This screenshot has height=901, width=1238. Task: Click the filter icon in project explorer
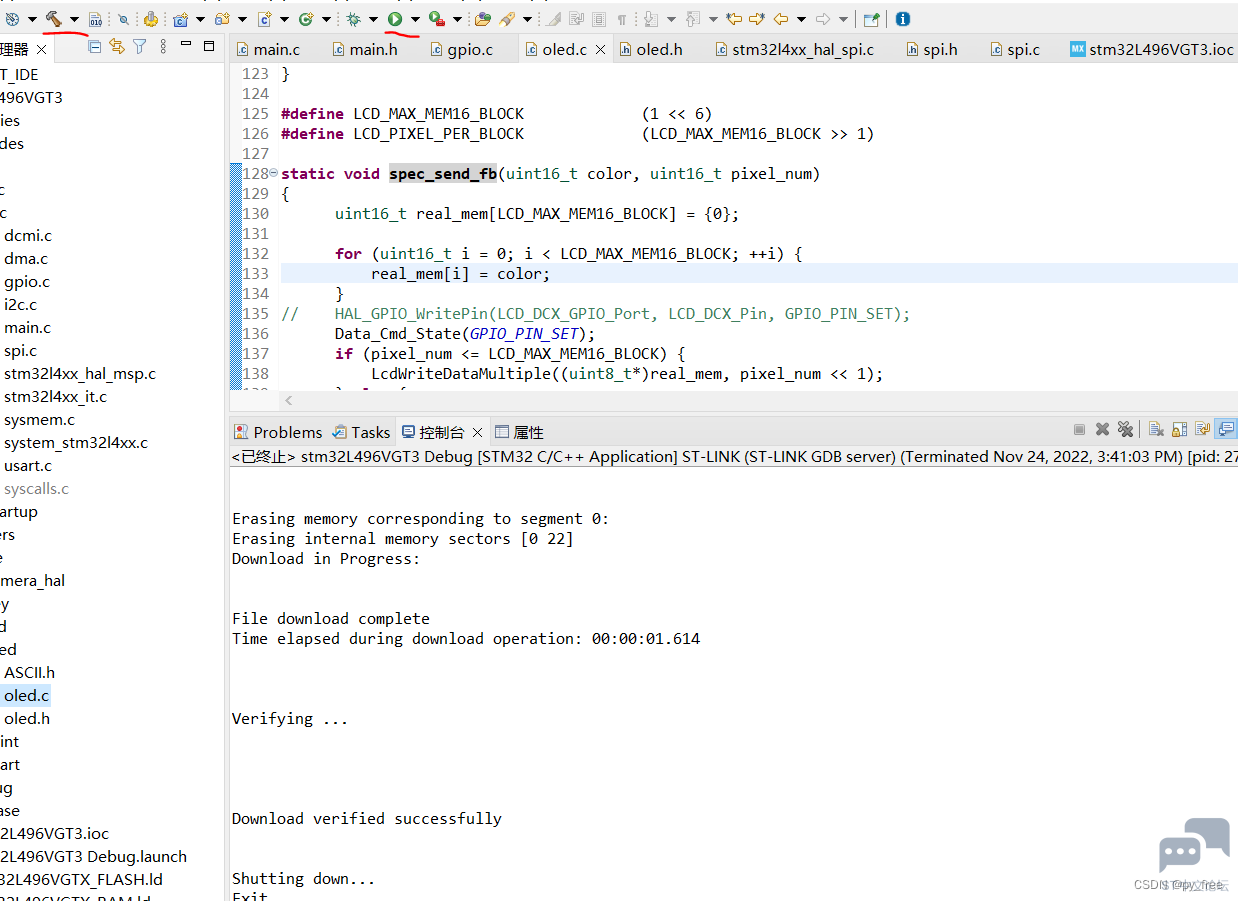pos(139,47)
